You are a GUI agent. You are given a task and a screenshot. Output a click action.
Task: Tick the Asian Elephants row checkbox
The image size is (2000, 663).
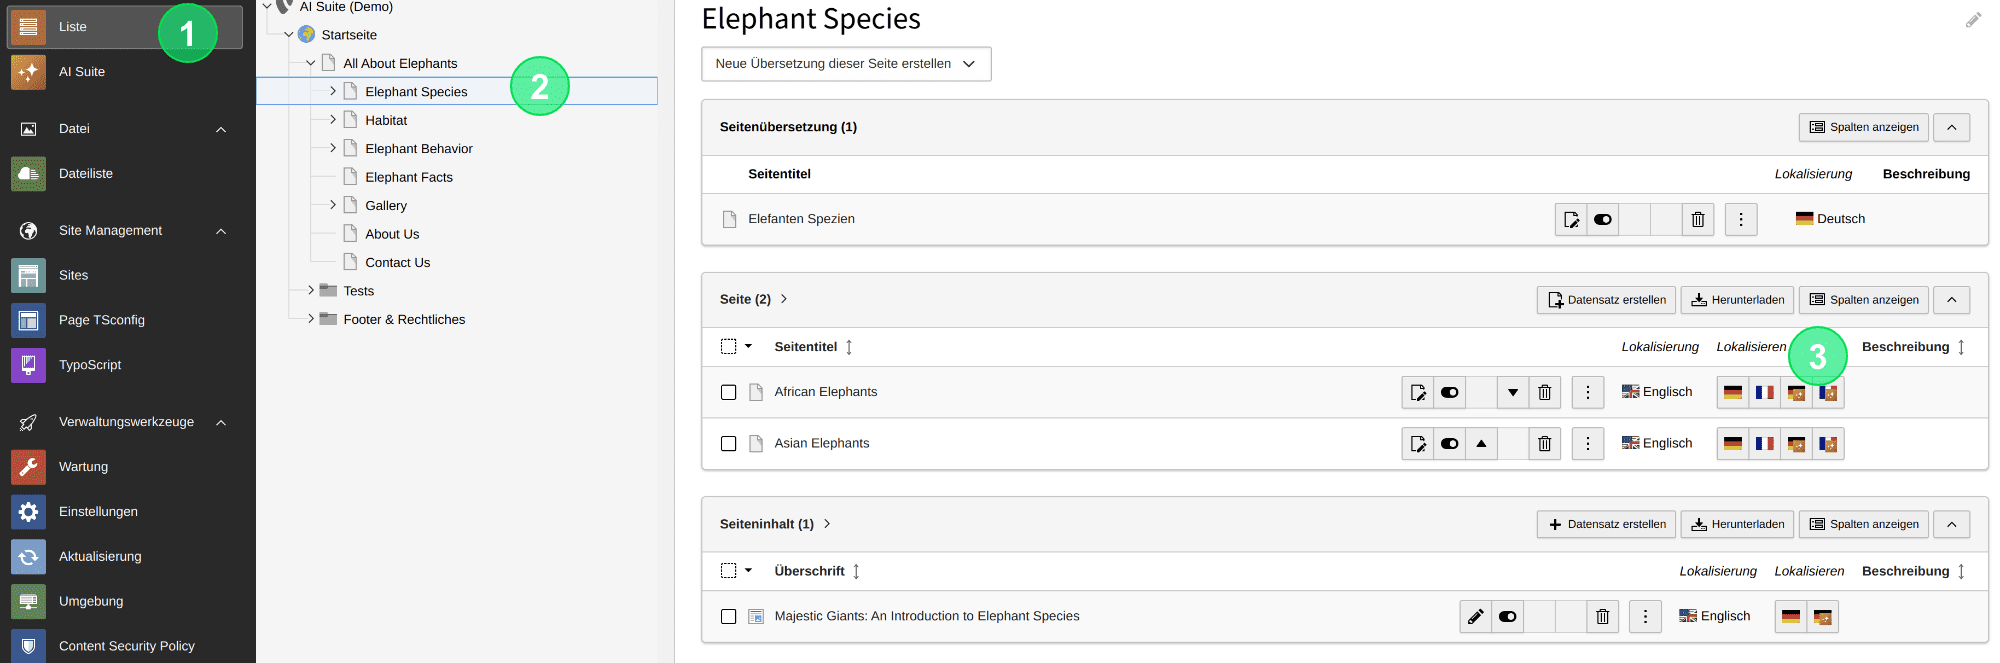[x=729, y=443]
